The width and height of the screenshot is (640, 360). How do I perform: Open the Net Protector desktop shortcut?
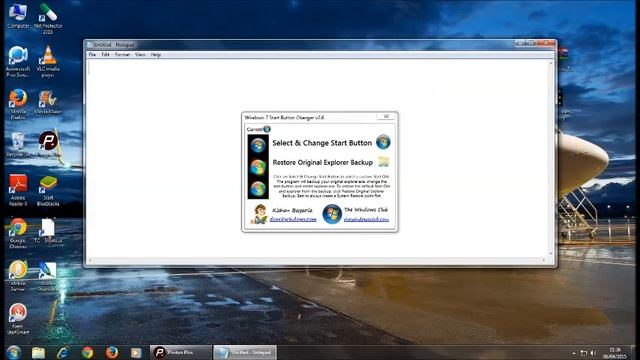coord(48,19)
